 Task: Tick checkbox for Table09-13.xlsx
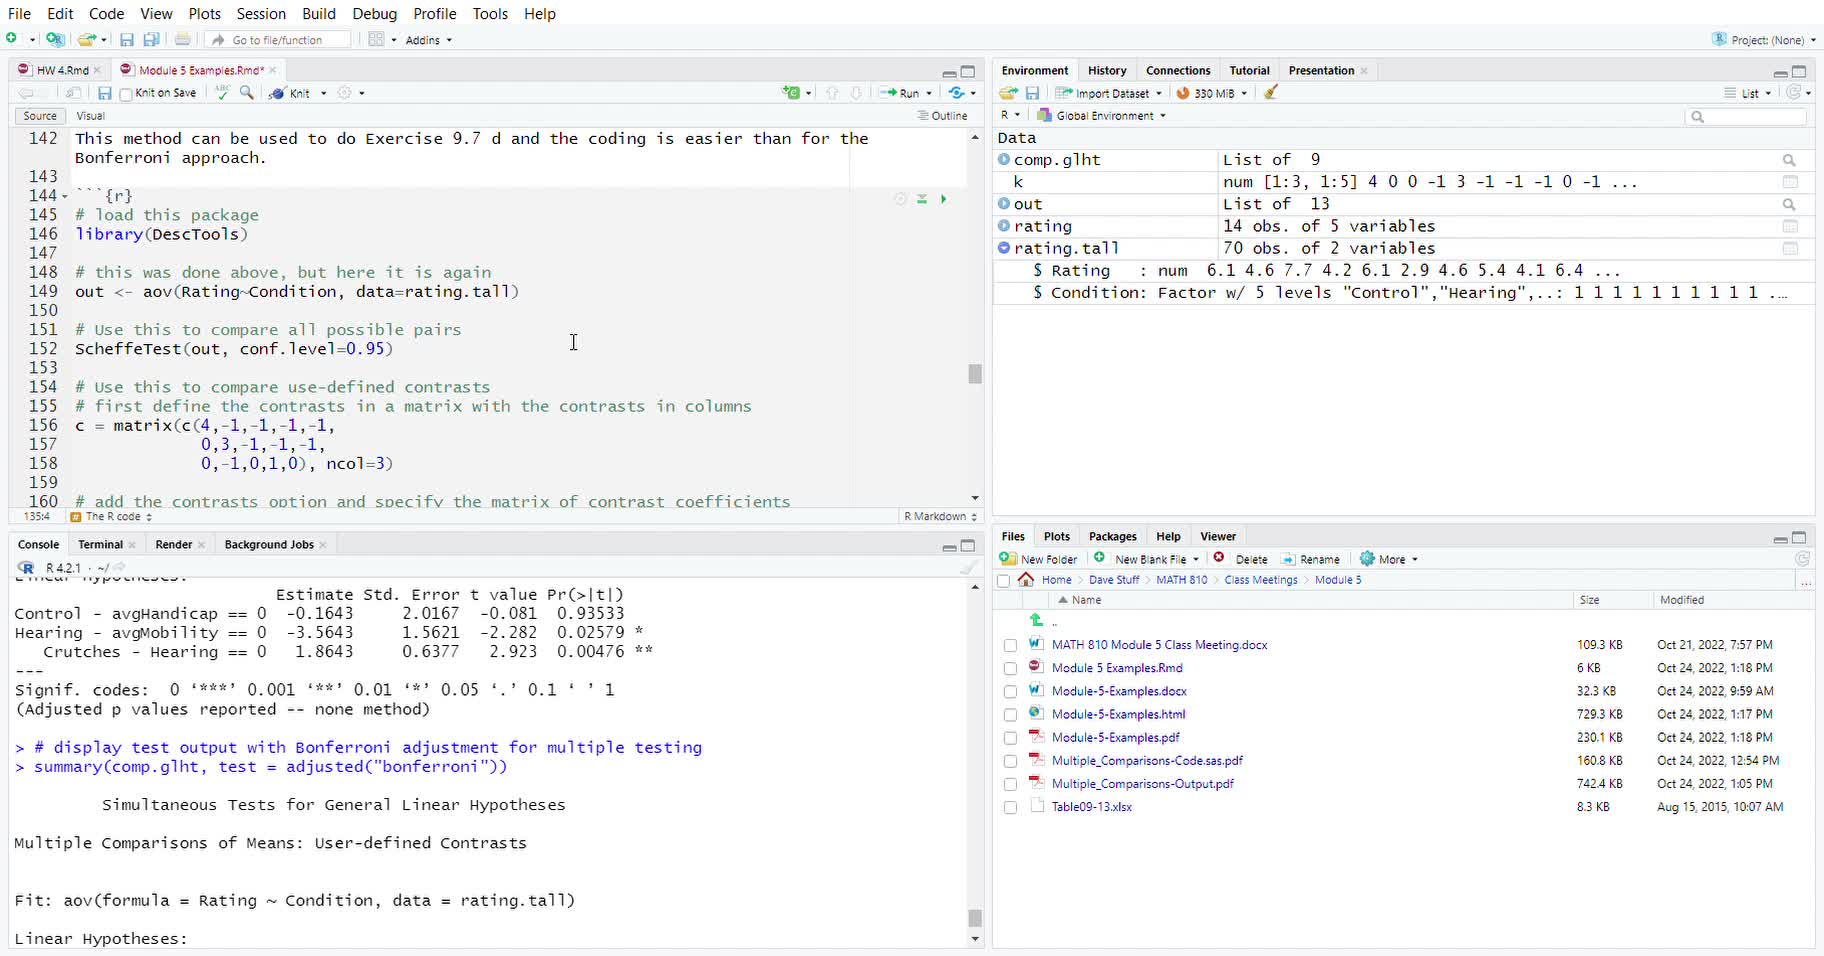click(1010, 808)
